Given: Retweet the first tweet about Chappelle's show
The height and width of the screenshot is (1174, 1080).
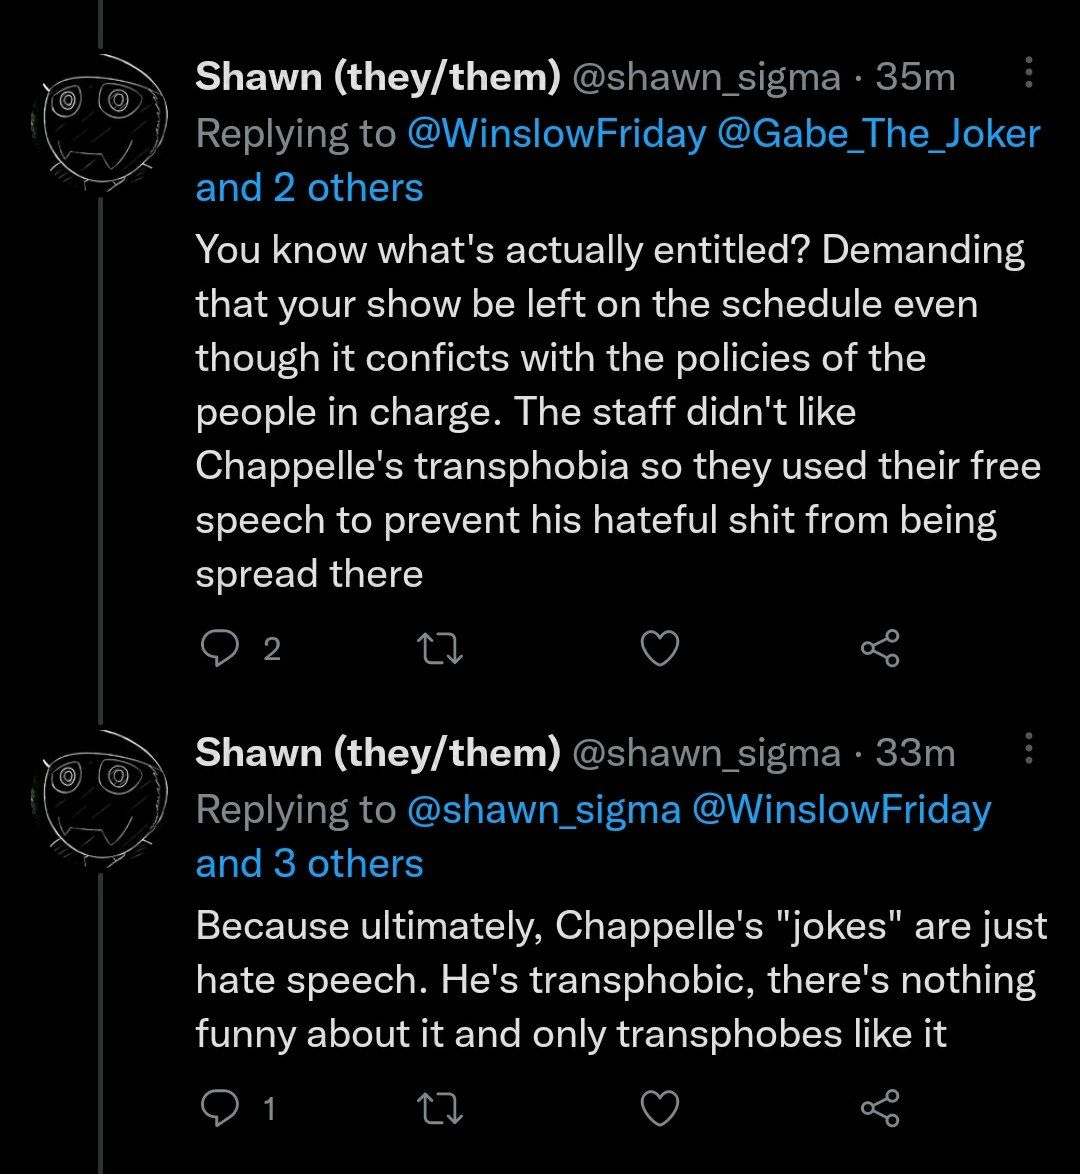Looking at the screenshot, I should coord(441,650).
